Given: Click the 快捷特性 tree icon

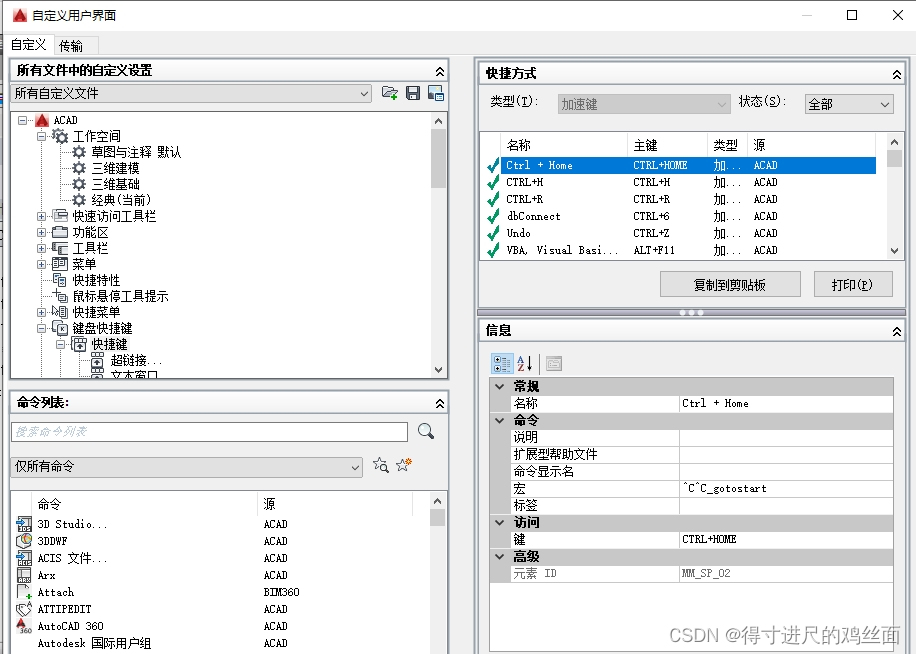Looking at the screenshot, I should 60,280.
